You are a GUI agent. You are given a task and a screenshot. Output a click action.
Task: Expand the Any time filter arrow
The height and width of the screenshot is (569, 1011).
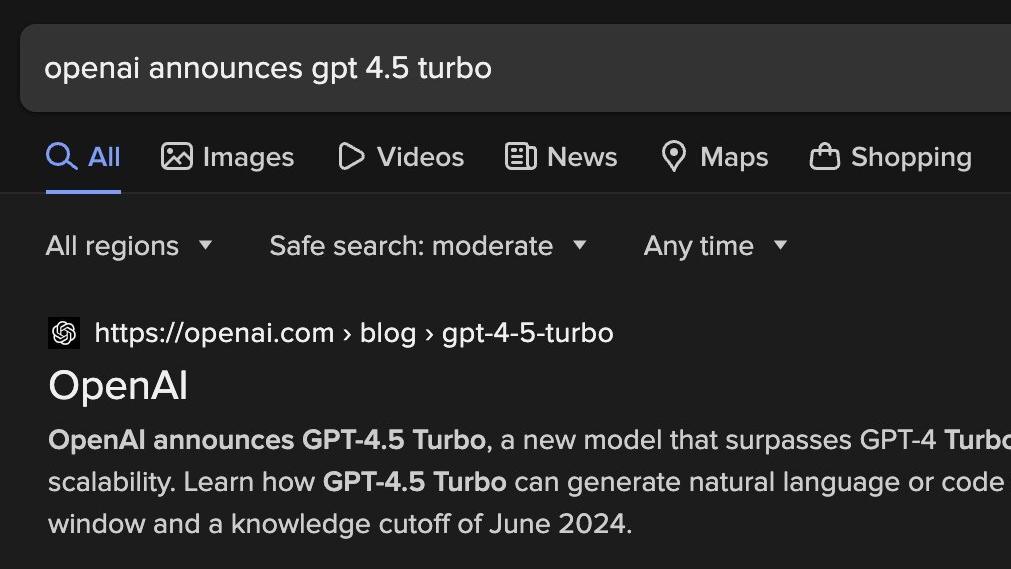(x=780, y=245)
